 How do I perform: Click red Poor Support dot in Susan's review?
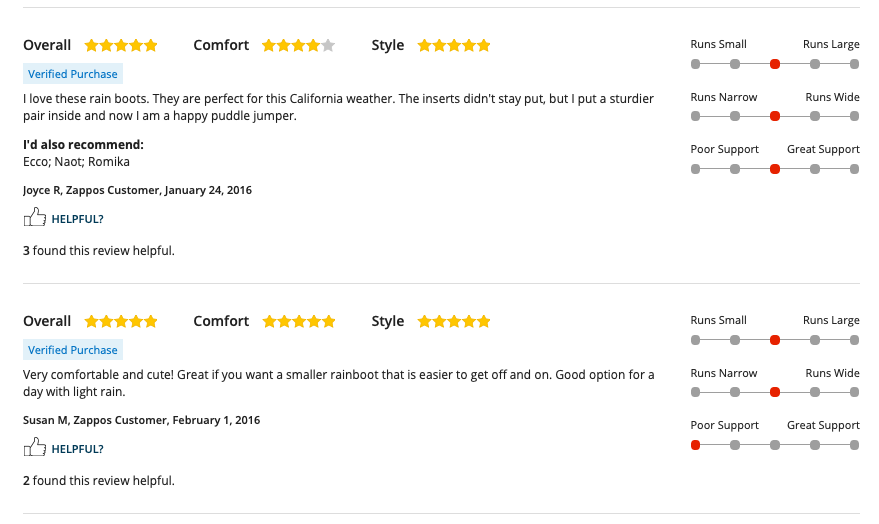[696, 445]
